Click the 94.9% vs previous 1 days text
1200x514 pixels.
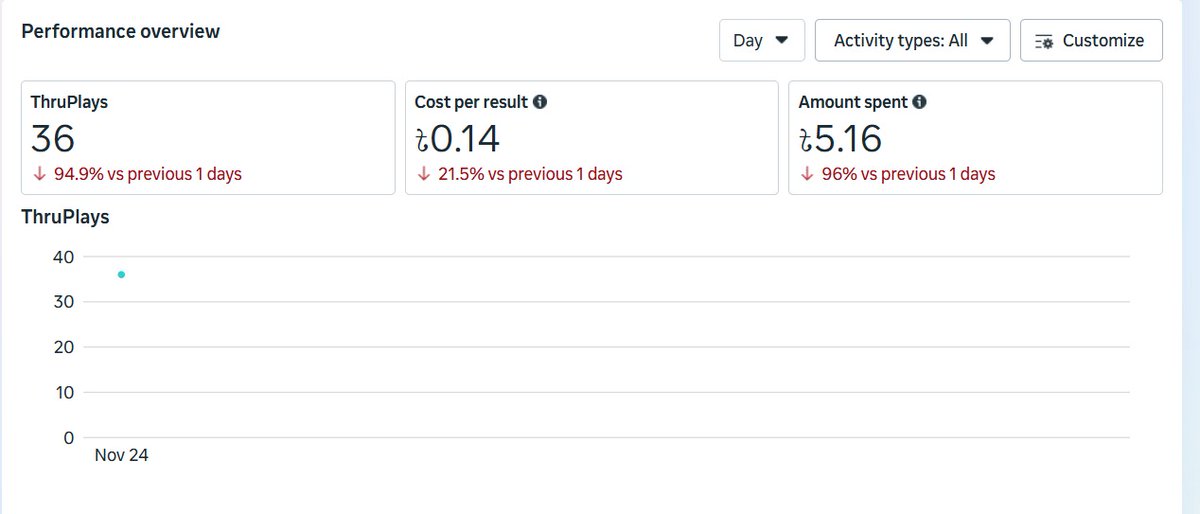click(x=148, y=174)
